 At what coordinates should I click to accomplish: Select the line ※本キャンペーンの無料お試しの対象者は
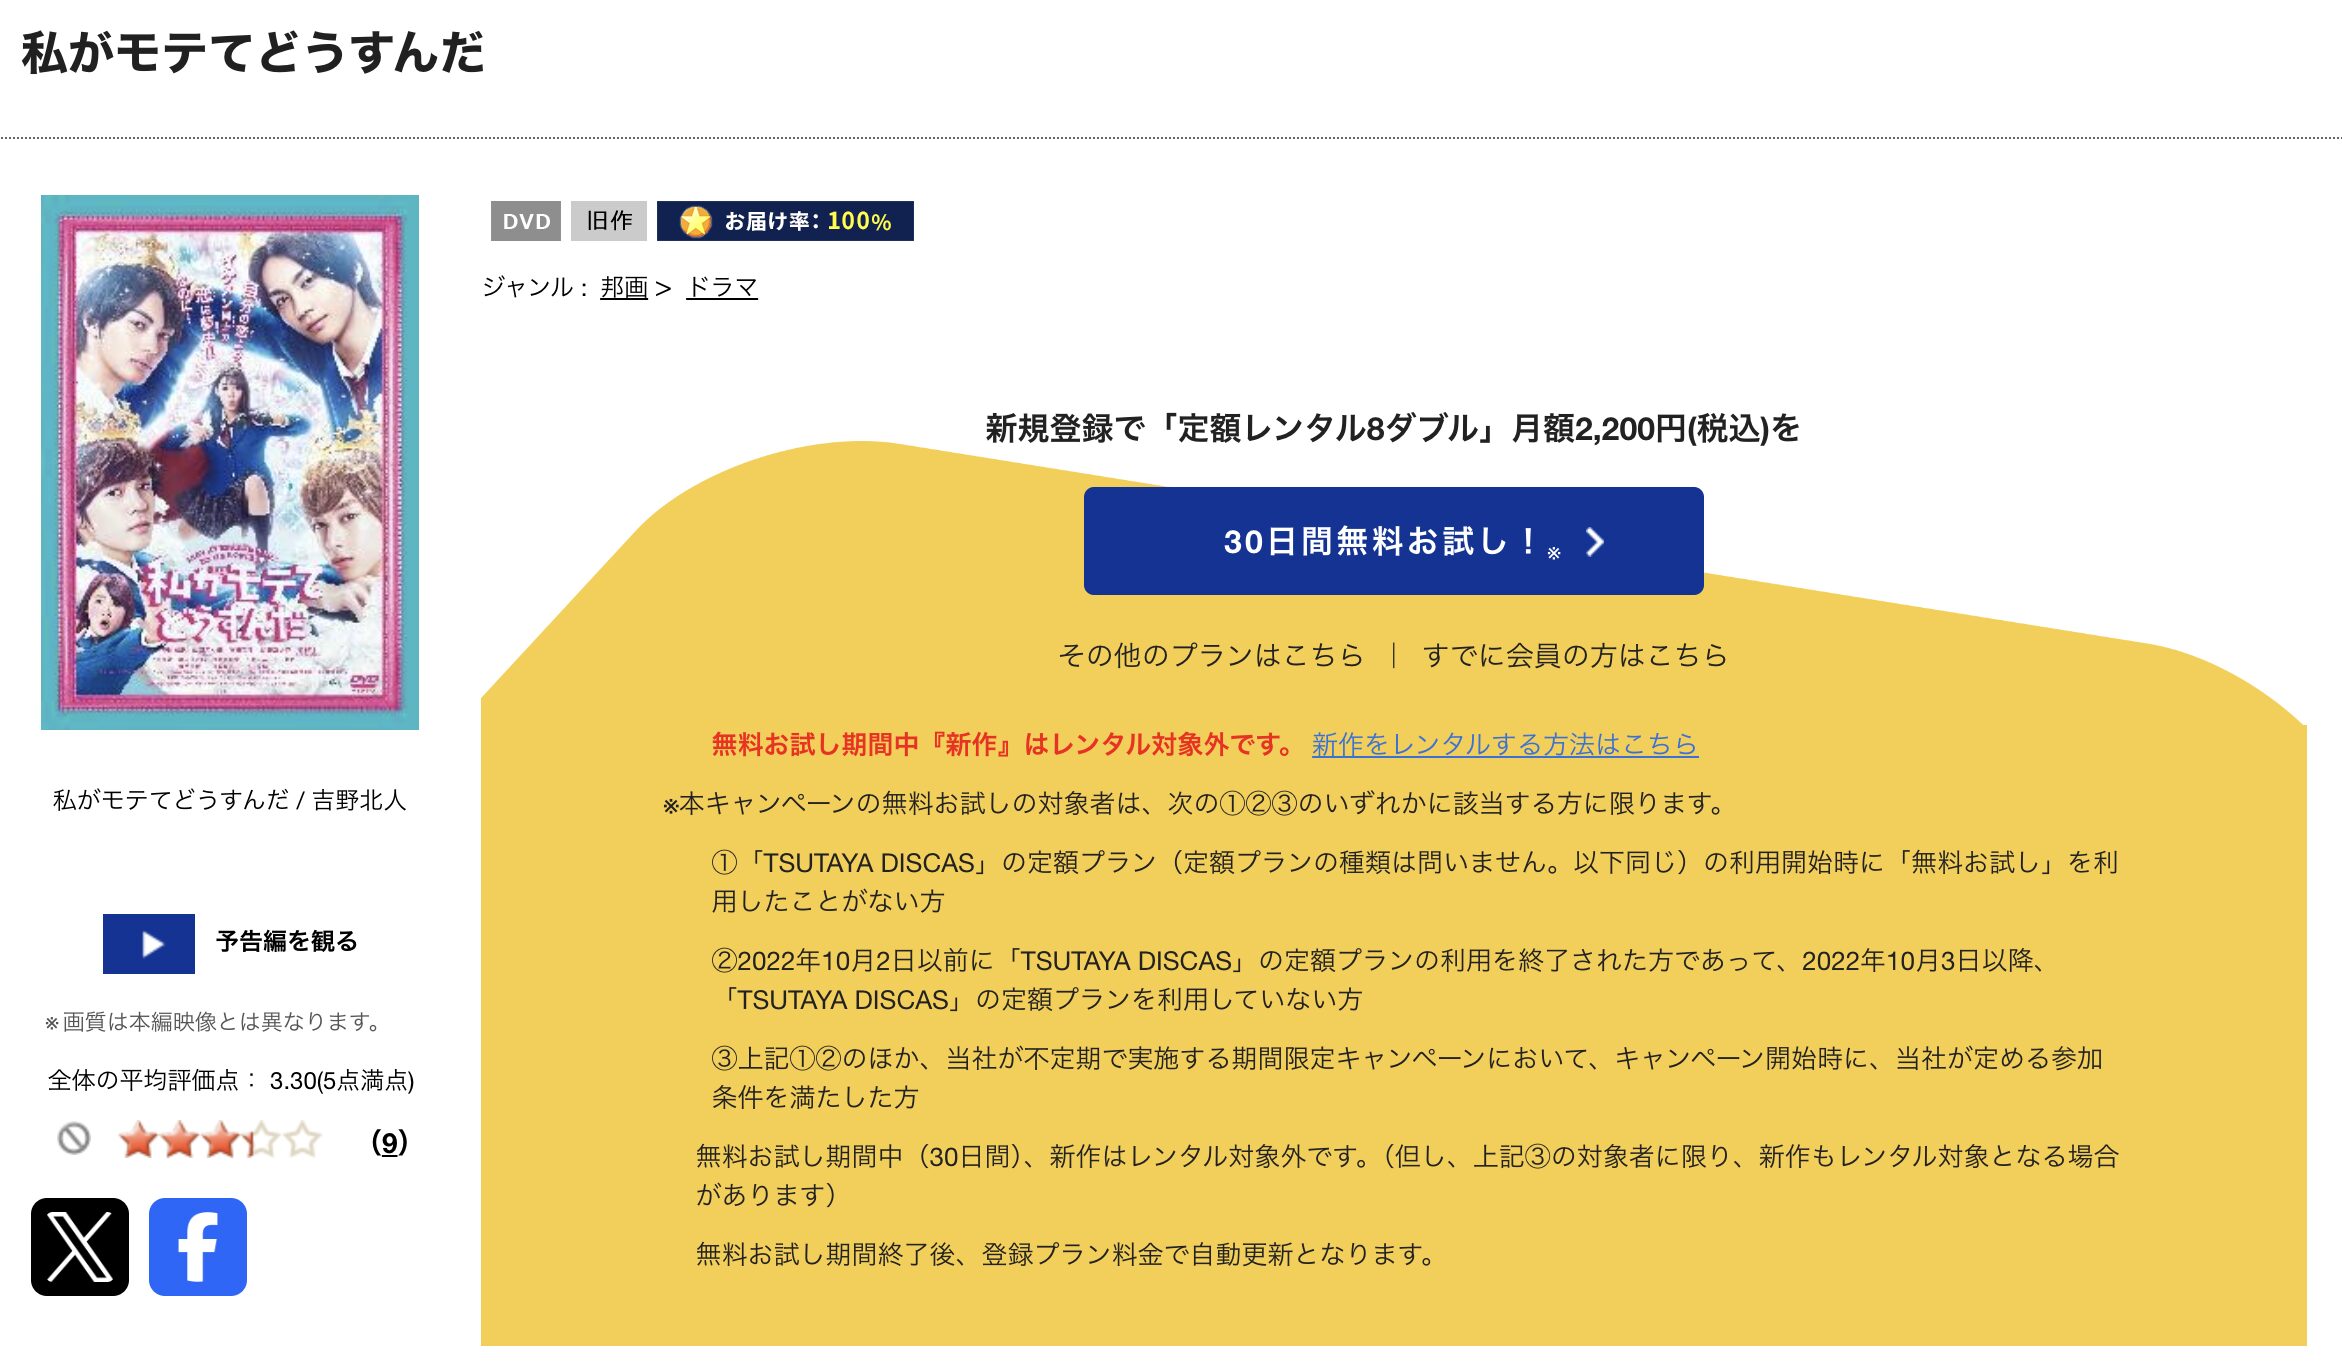click(1196, 803)
